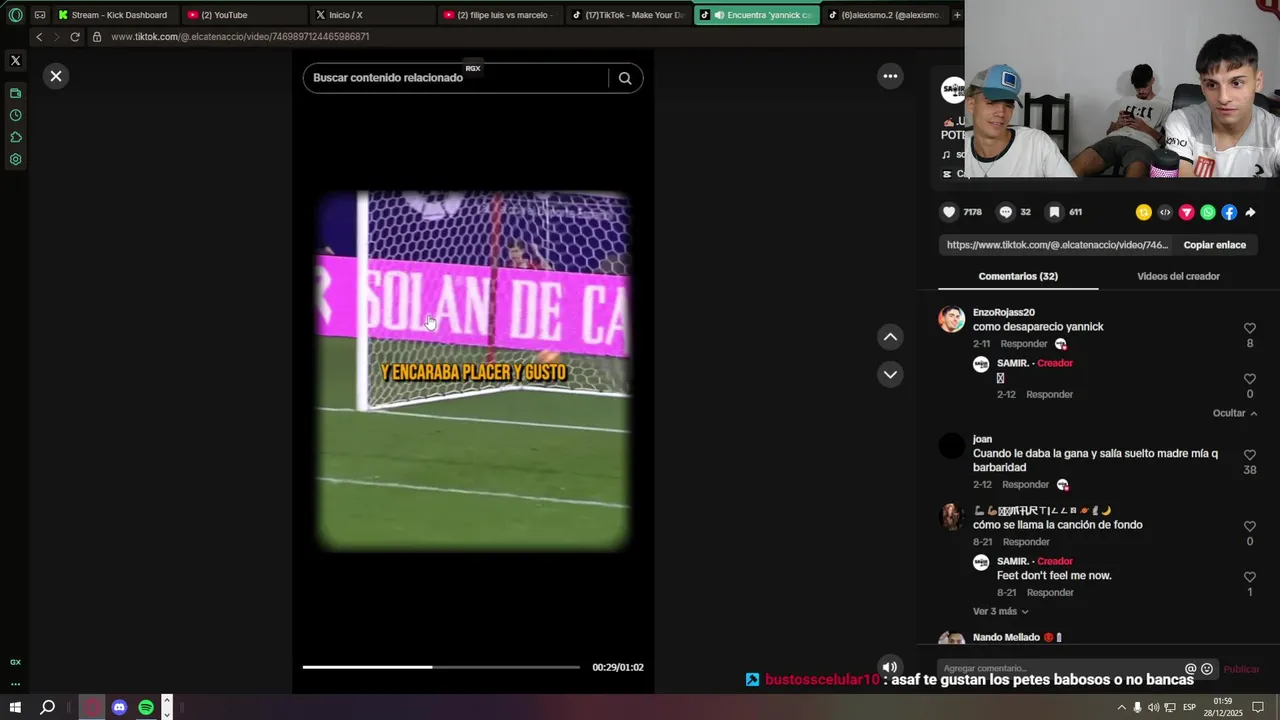1280x720 pixels.
Task: Click the embed code icon
Action: [x=1165, y=212]
